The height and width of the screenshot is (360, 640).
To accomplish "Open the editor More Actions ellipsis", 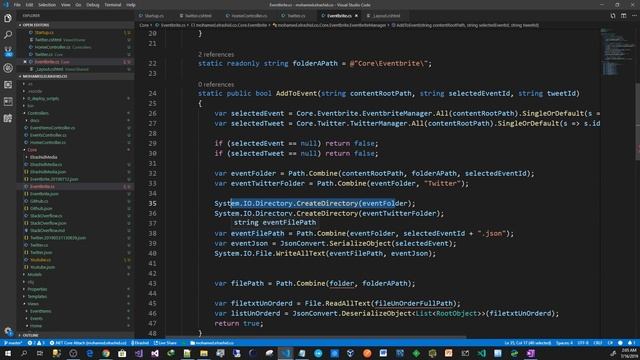I will (634, 16).
